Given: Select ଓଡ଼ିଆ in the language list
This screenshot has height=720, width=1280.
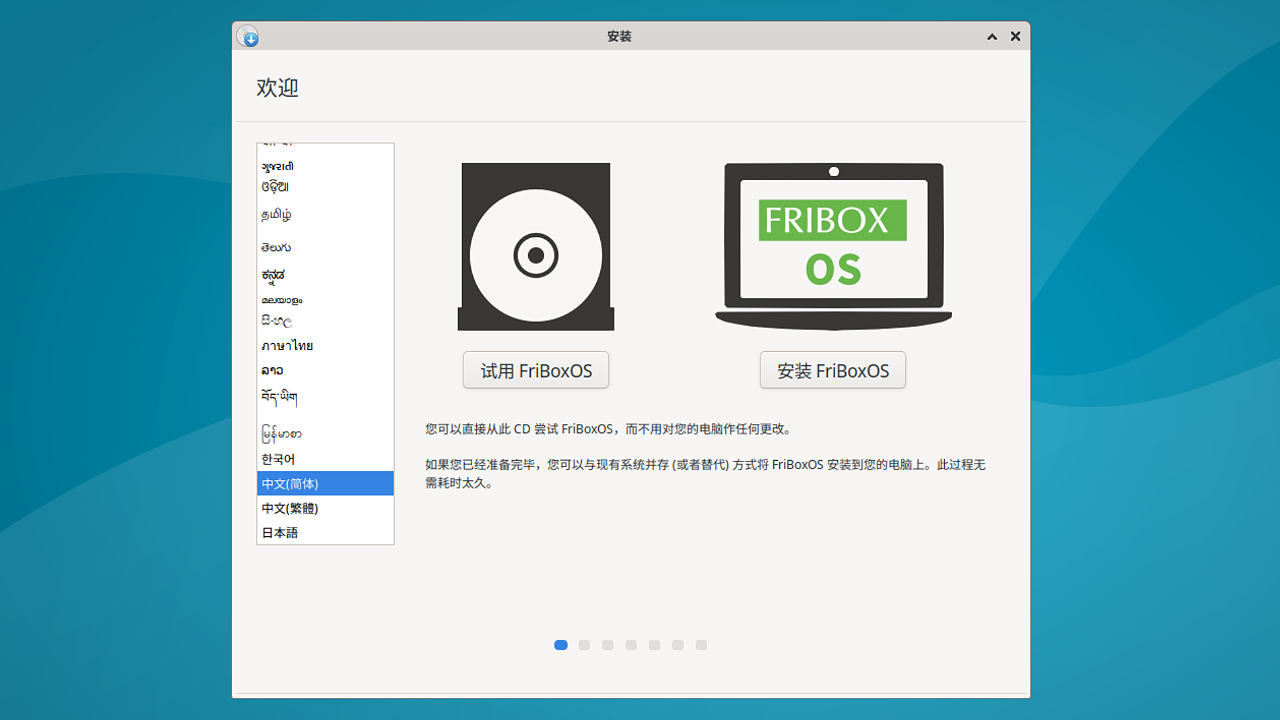Looking at the screenshot, I should [325, 186].
